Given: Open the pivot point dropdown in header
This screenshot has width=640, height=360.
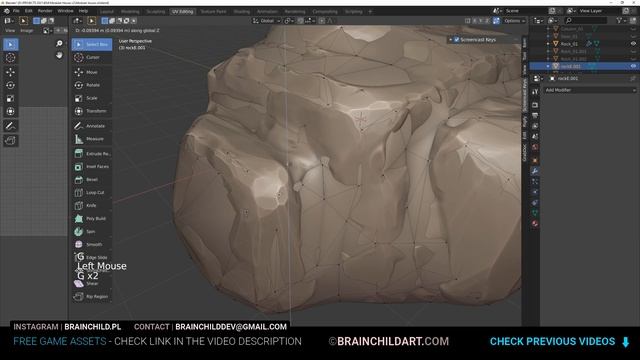Looking at the screenshot, I should tap(288, 21).
